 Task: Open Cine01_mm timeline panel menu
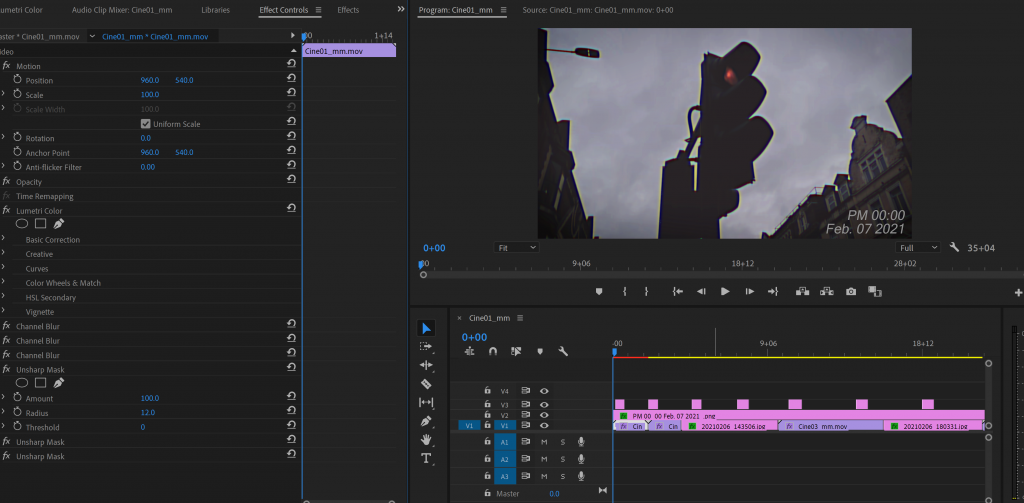coord(520,318)
